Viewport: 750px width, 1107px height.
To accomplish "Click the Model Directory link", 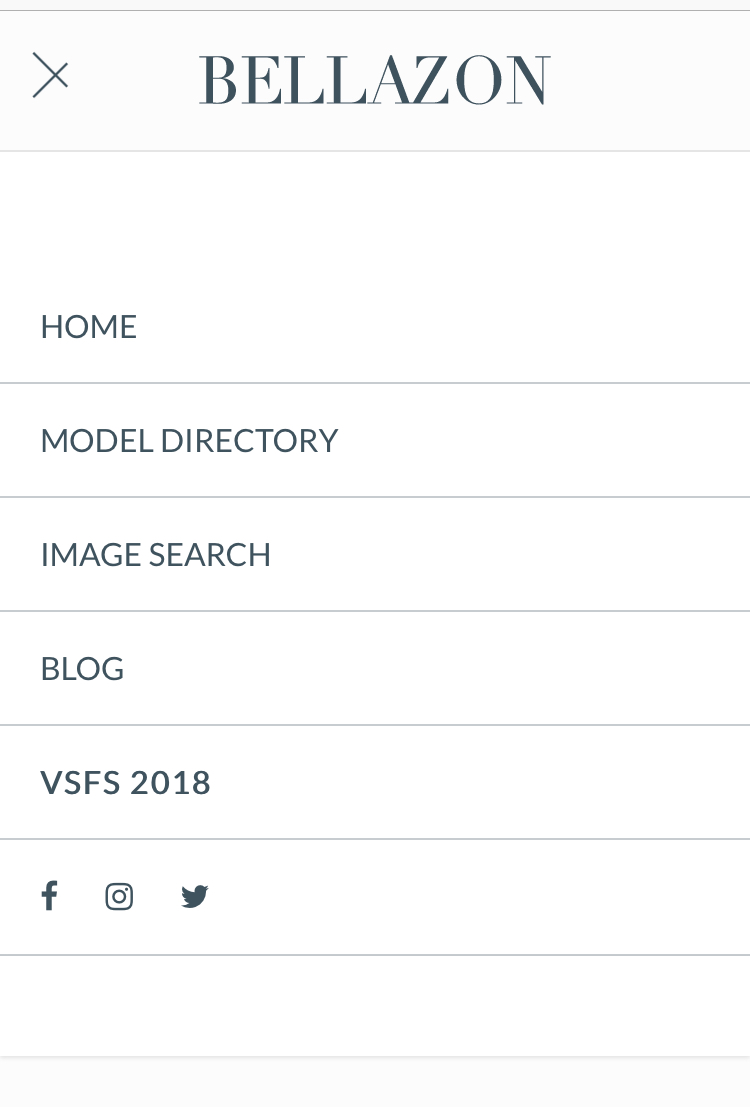I will 189,441.
